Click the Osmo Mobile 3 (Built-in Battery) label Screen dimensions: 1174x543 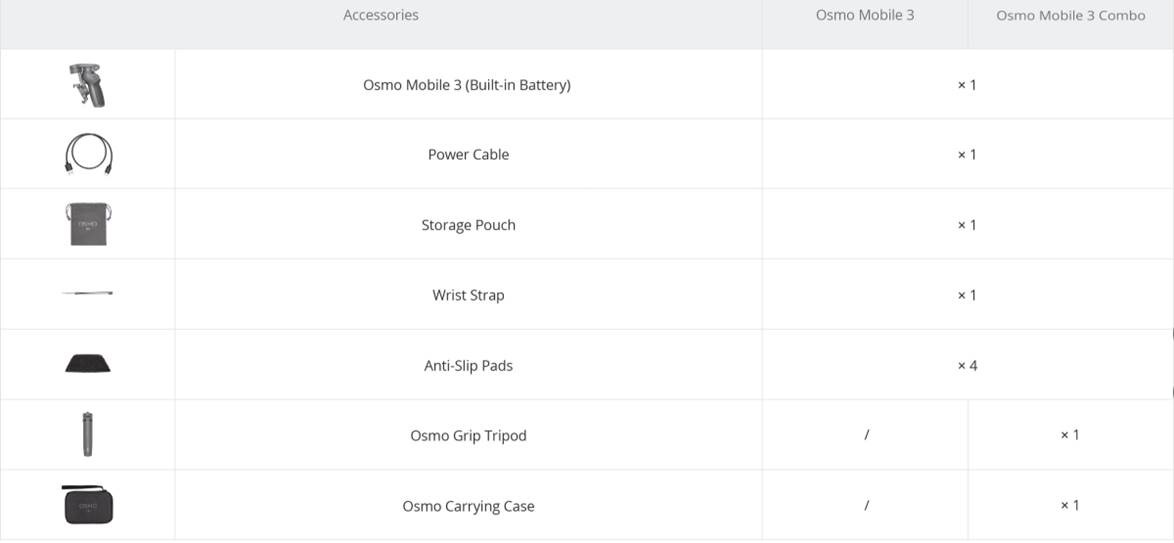[x=467, y=85]
